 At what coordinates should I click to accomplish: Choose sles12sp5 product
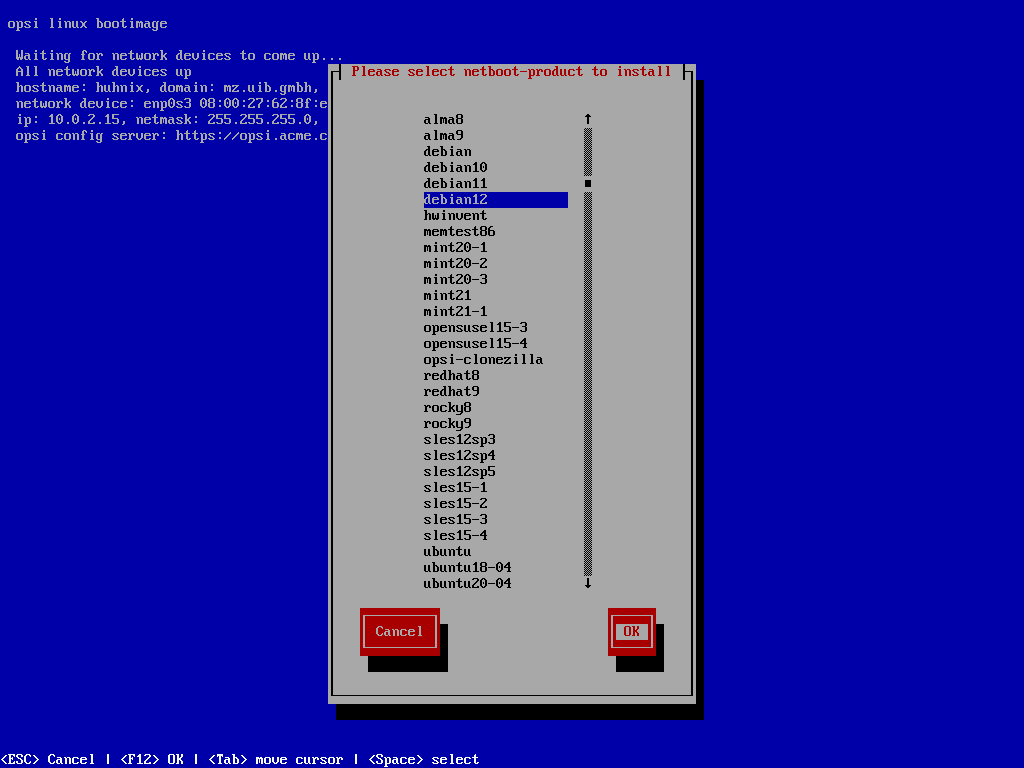496,472
